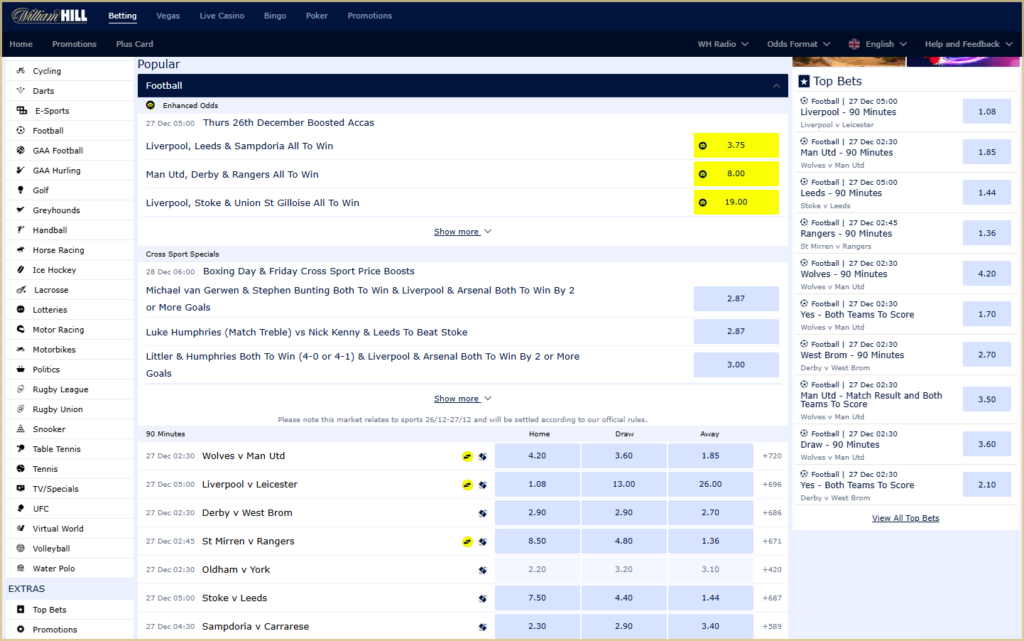
Task: Click enhanced odds badge for Wolves v Man Utd
Action: click(467, 456)
